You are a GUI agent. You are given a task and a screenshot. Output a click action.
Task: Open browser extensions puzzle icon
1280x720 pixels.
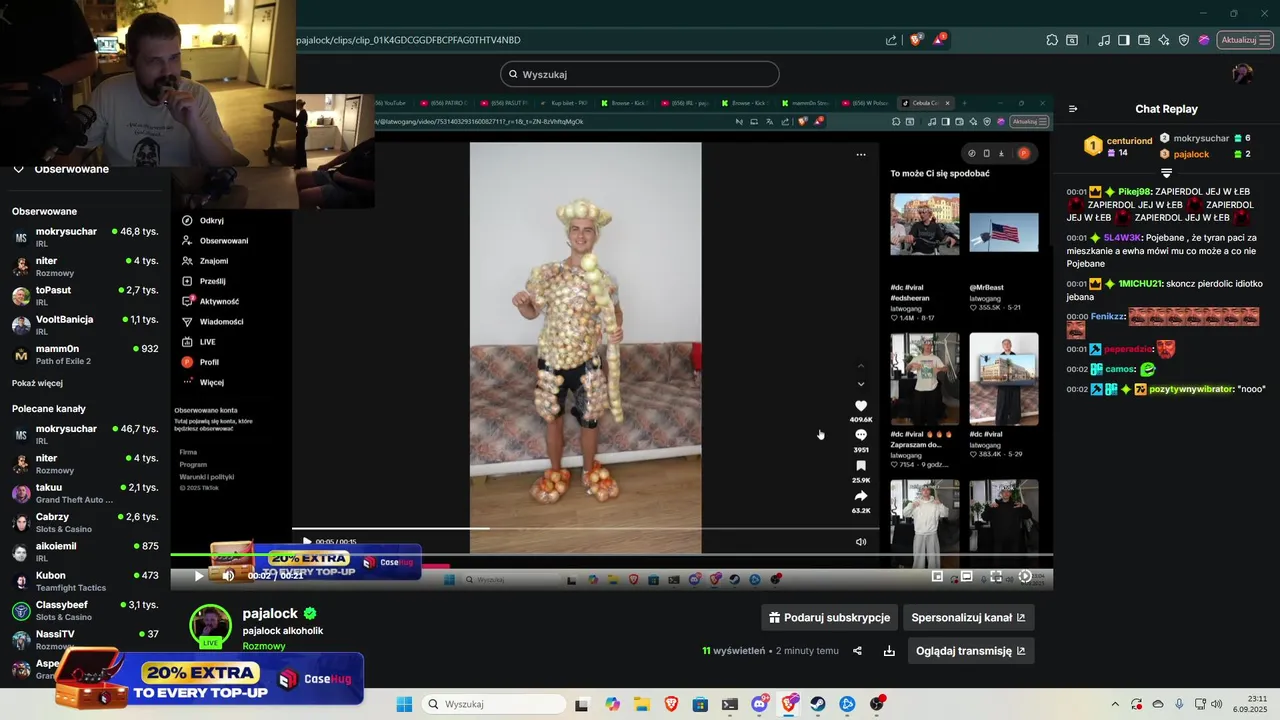[x=1052, y=40]
